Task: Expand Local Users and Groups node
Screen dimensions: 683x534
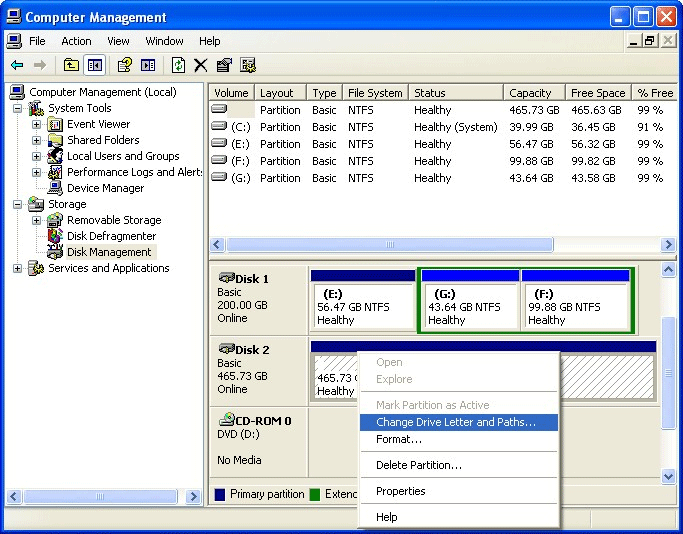Action: coord(37,156)
